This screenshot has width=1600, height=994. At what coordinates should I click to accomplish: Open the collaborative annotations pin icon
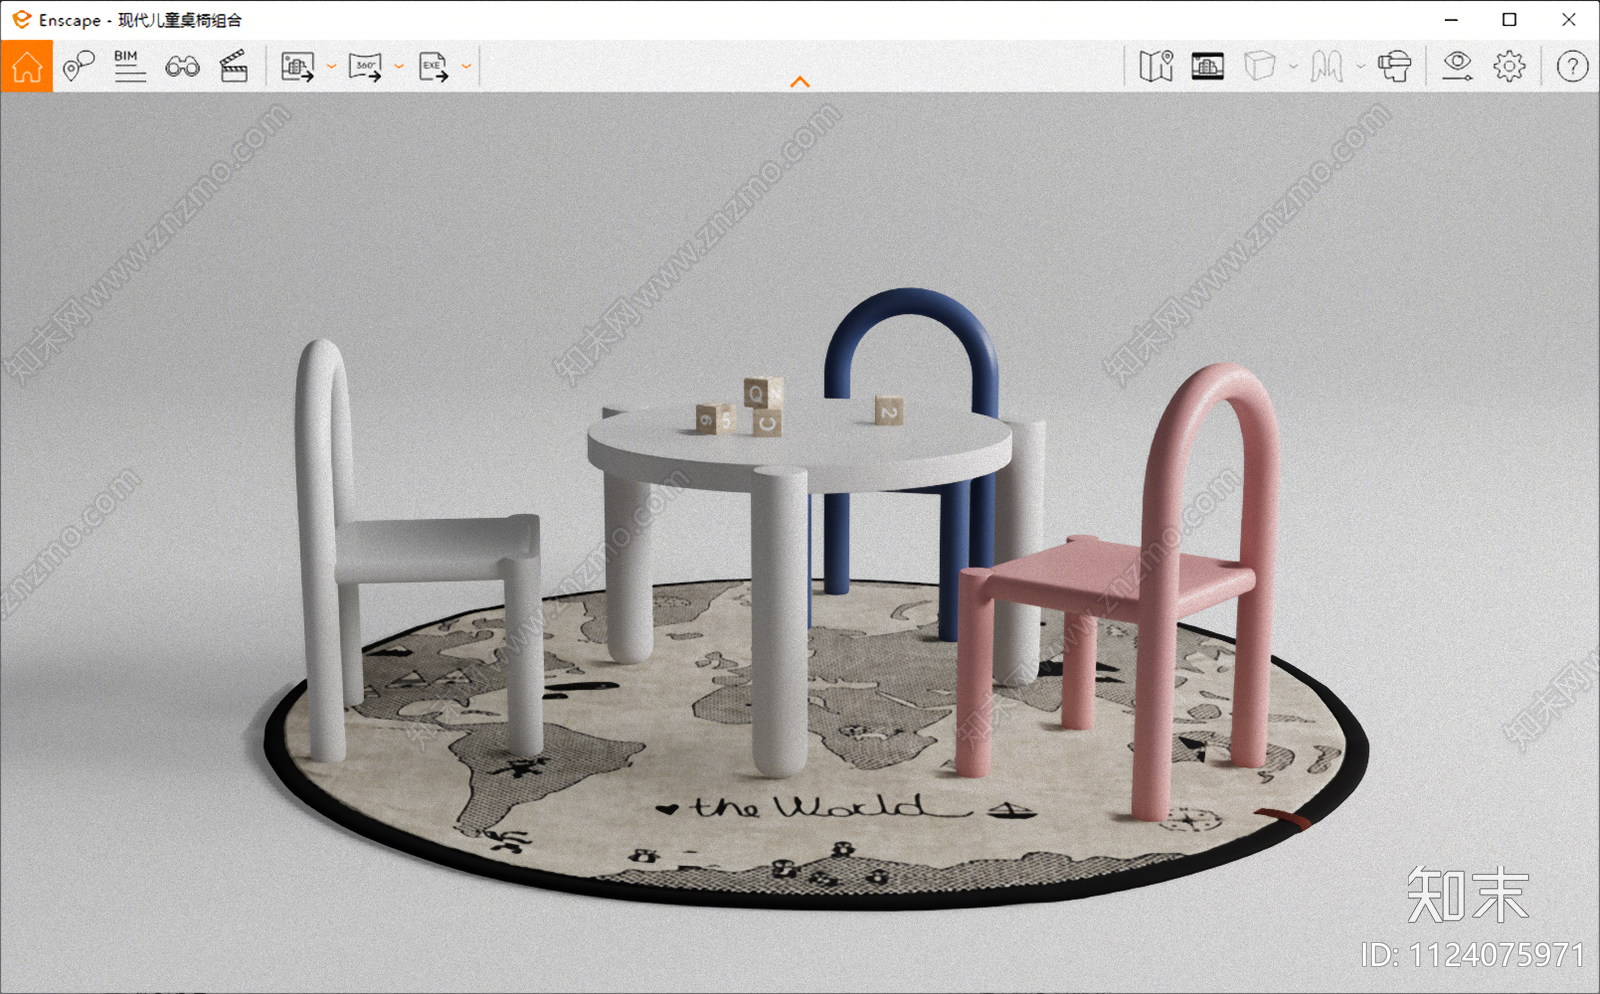(78, 67)
